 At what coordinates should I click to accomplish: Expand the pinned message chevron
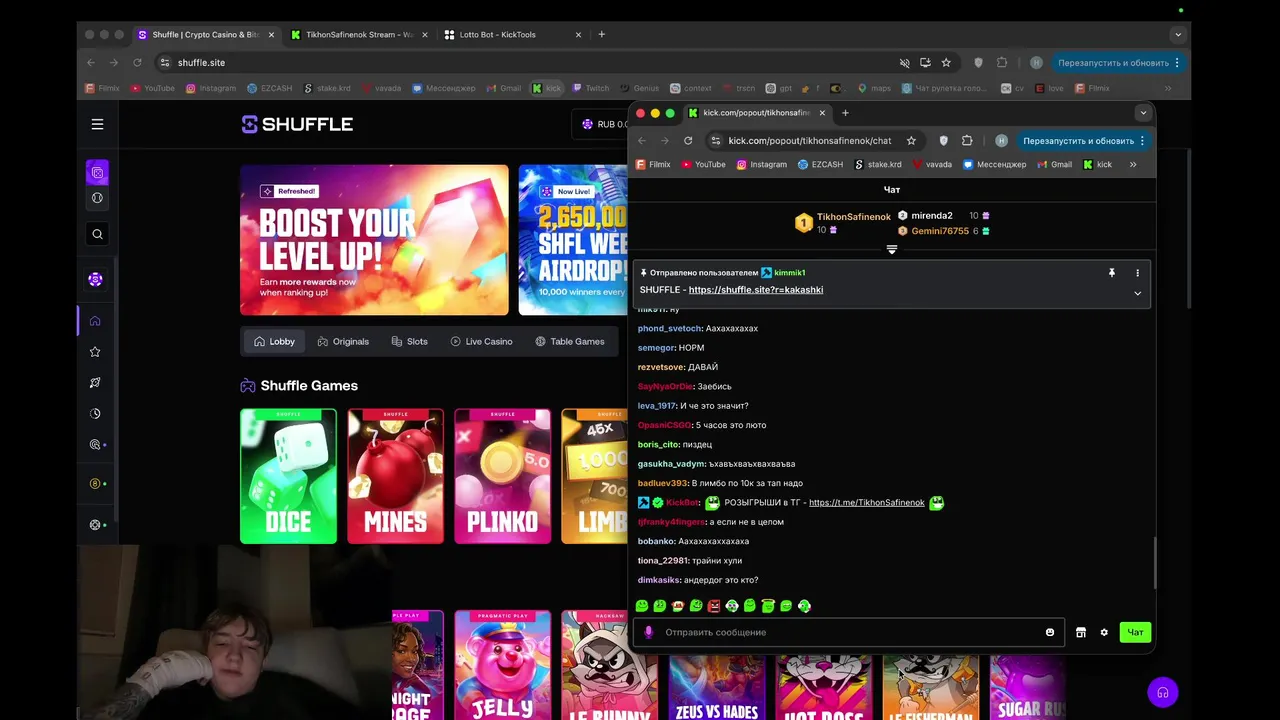pyautogui.click(x=1137, y=293)
